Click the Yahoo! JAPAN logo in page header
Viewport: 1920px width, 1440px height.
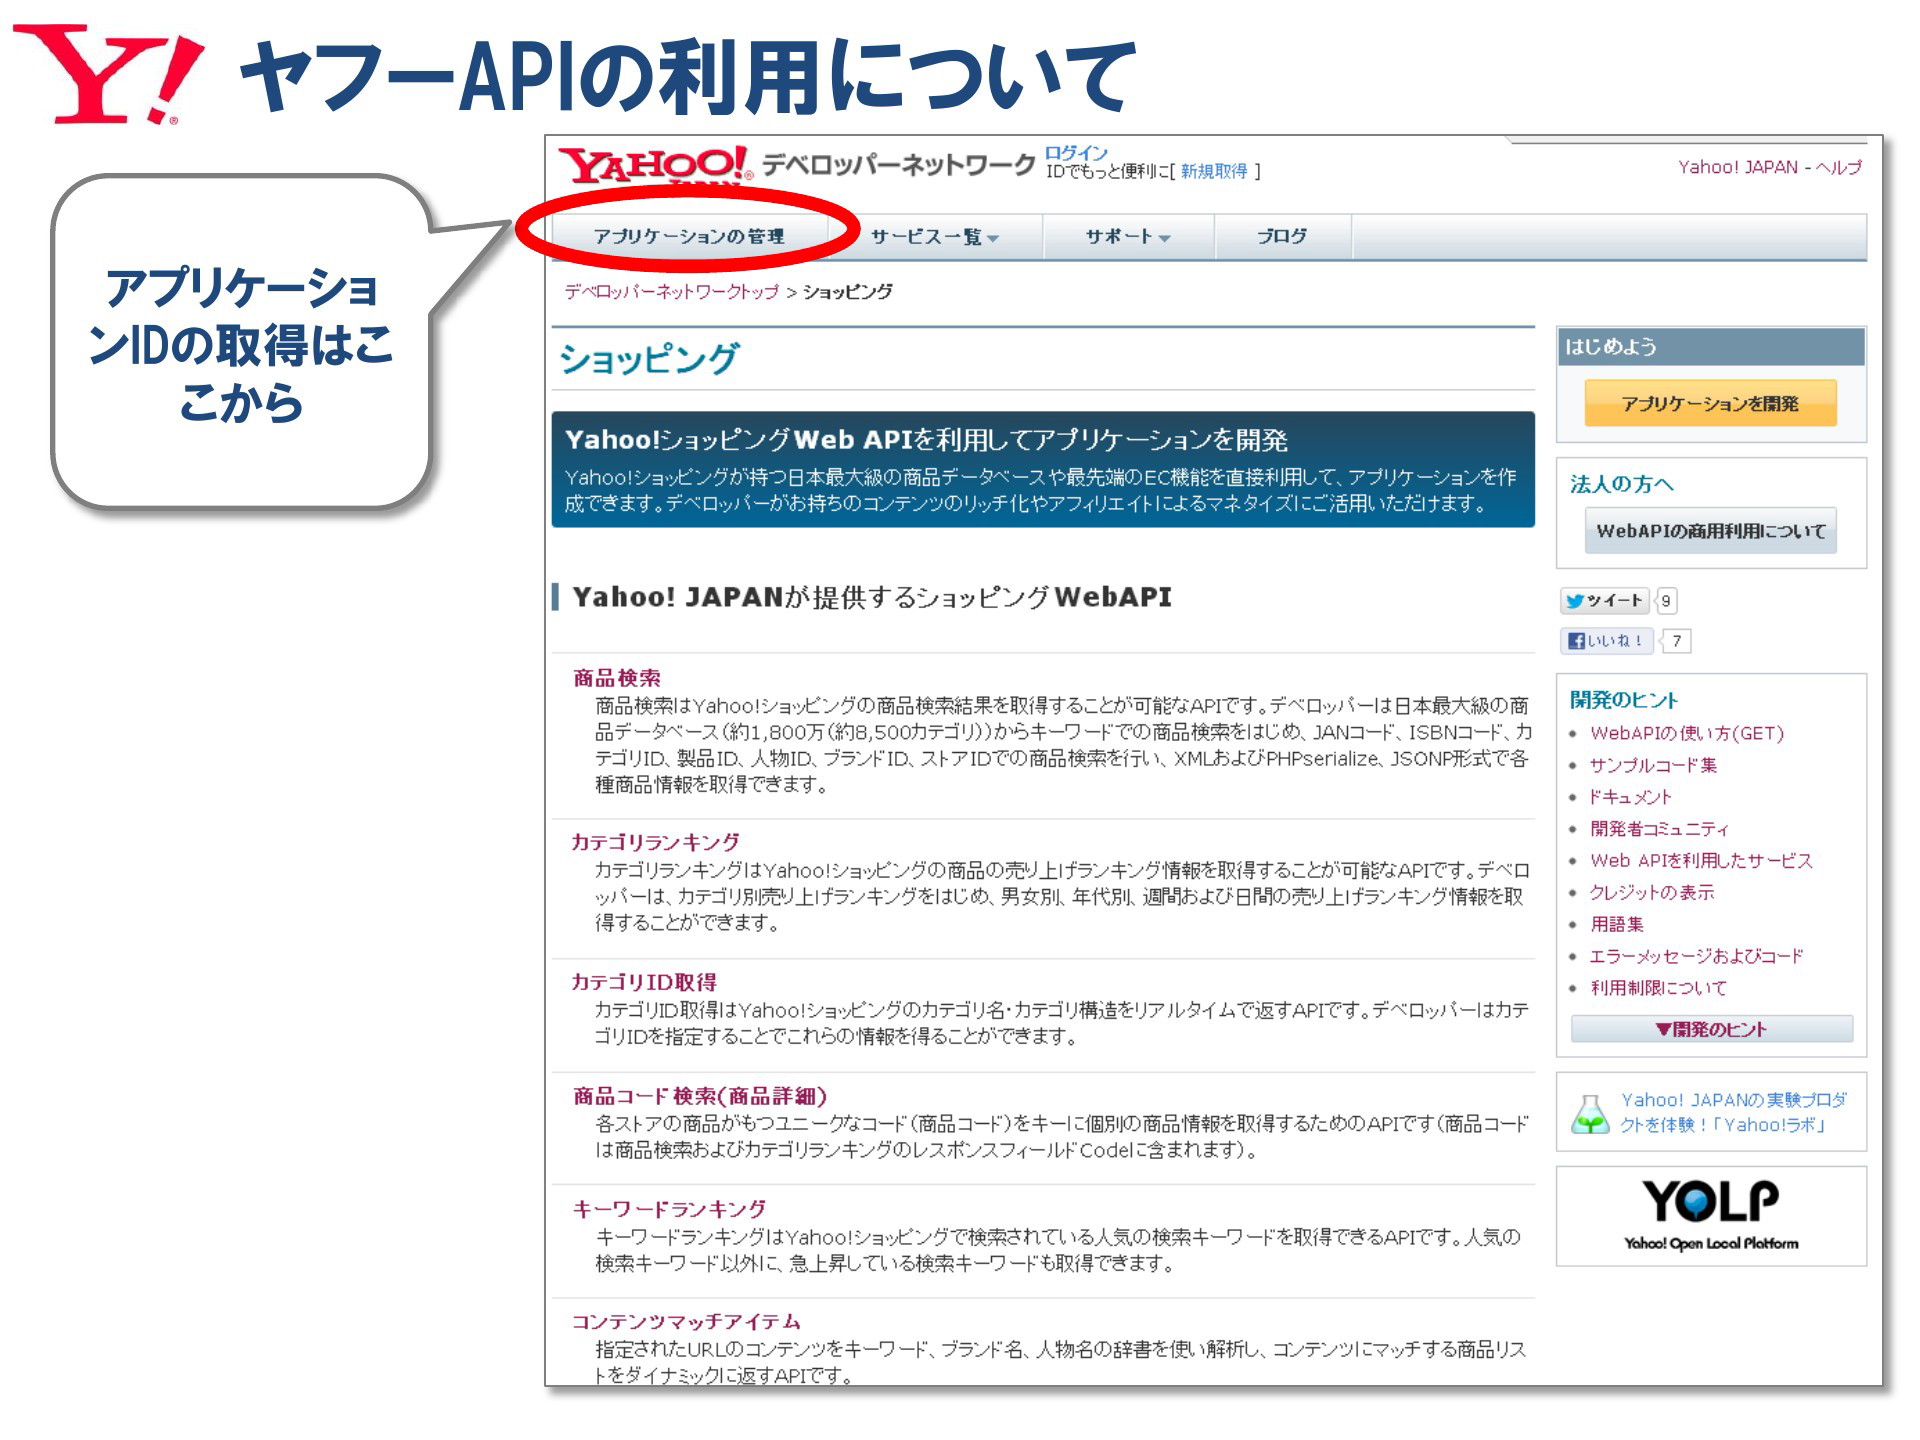(x=656, y=167)
